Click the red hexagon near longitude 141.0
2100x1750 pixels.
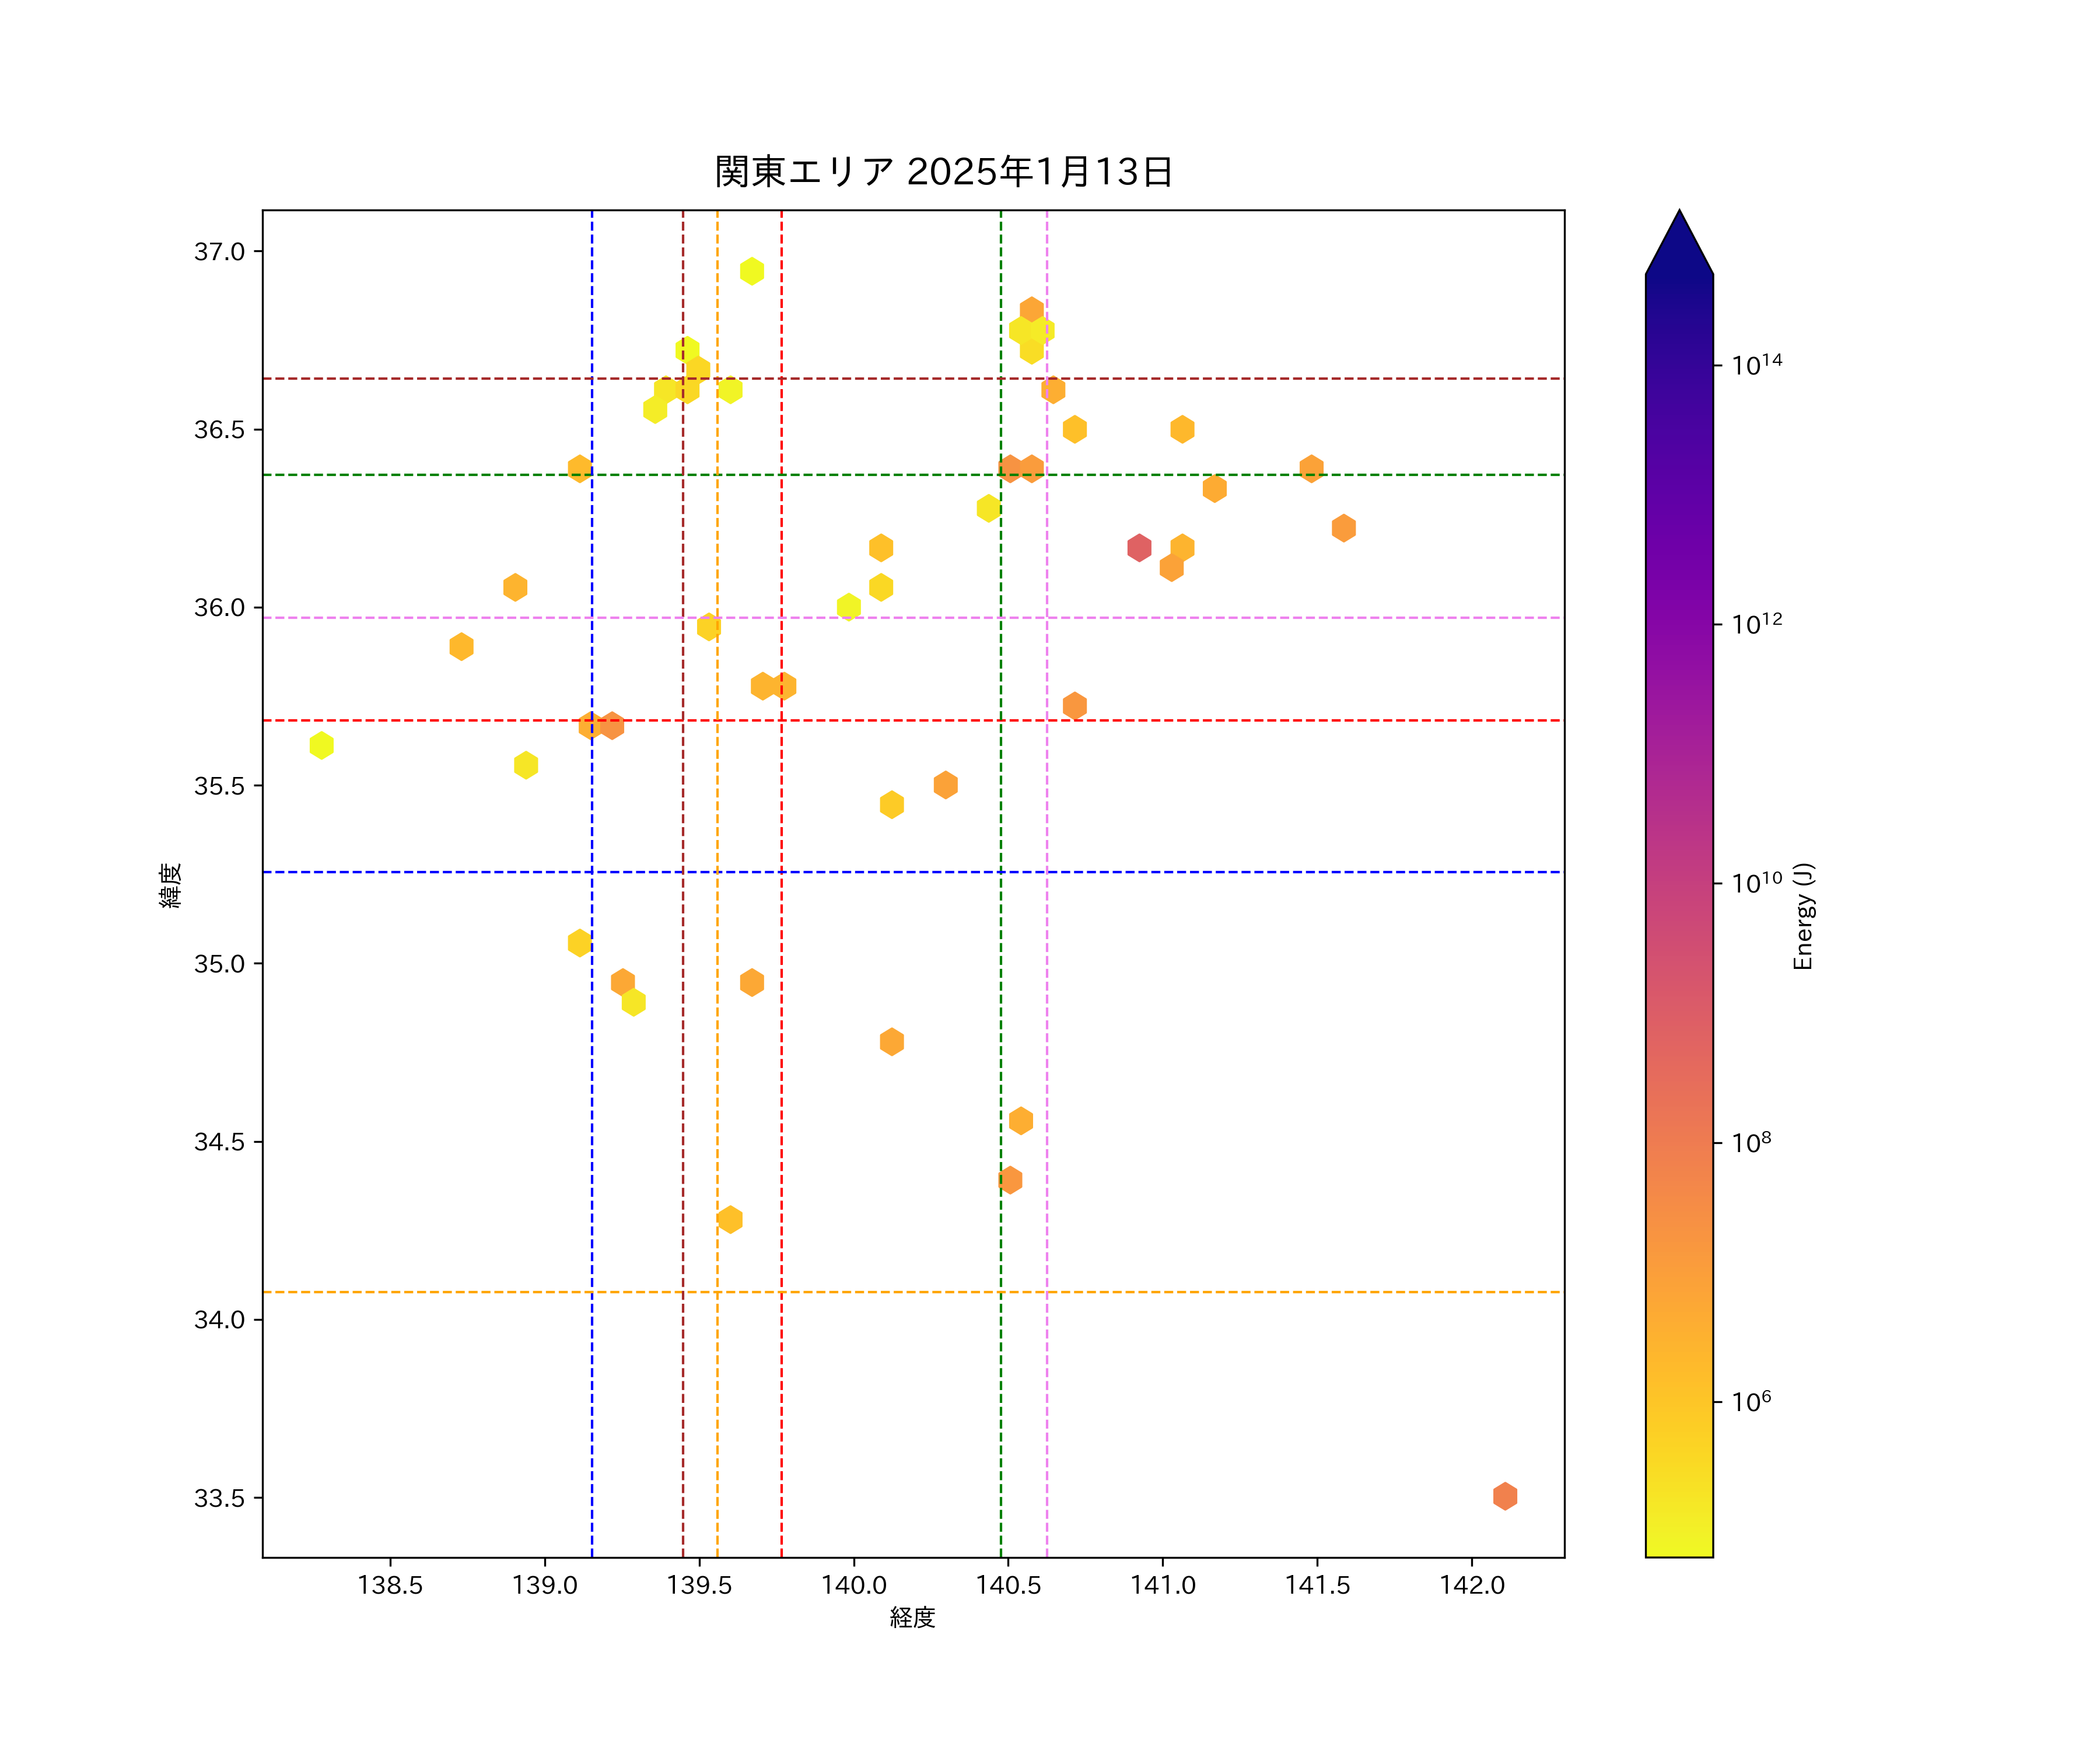point(1139,547)
